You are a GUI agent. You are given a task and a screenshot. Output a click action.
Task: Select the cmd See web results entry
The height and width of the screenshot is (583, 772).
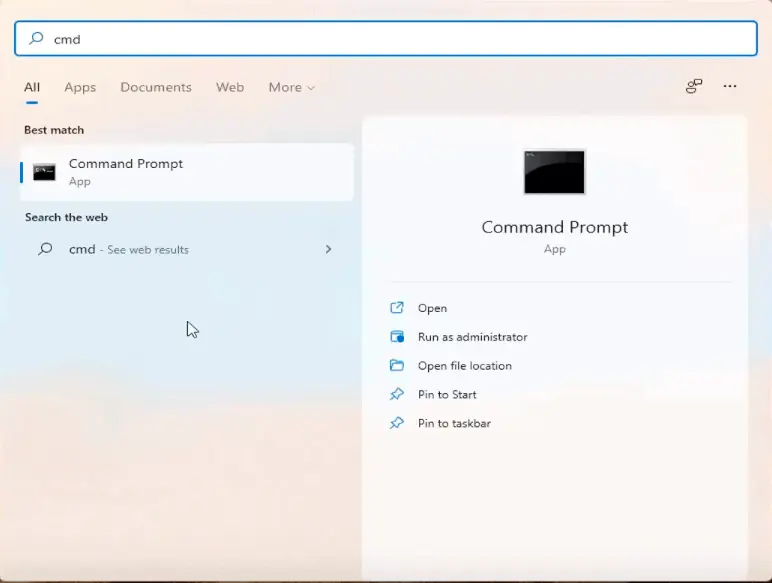tap(187, 249)
